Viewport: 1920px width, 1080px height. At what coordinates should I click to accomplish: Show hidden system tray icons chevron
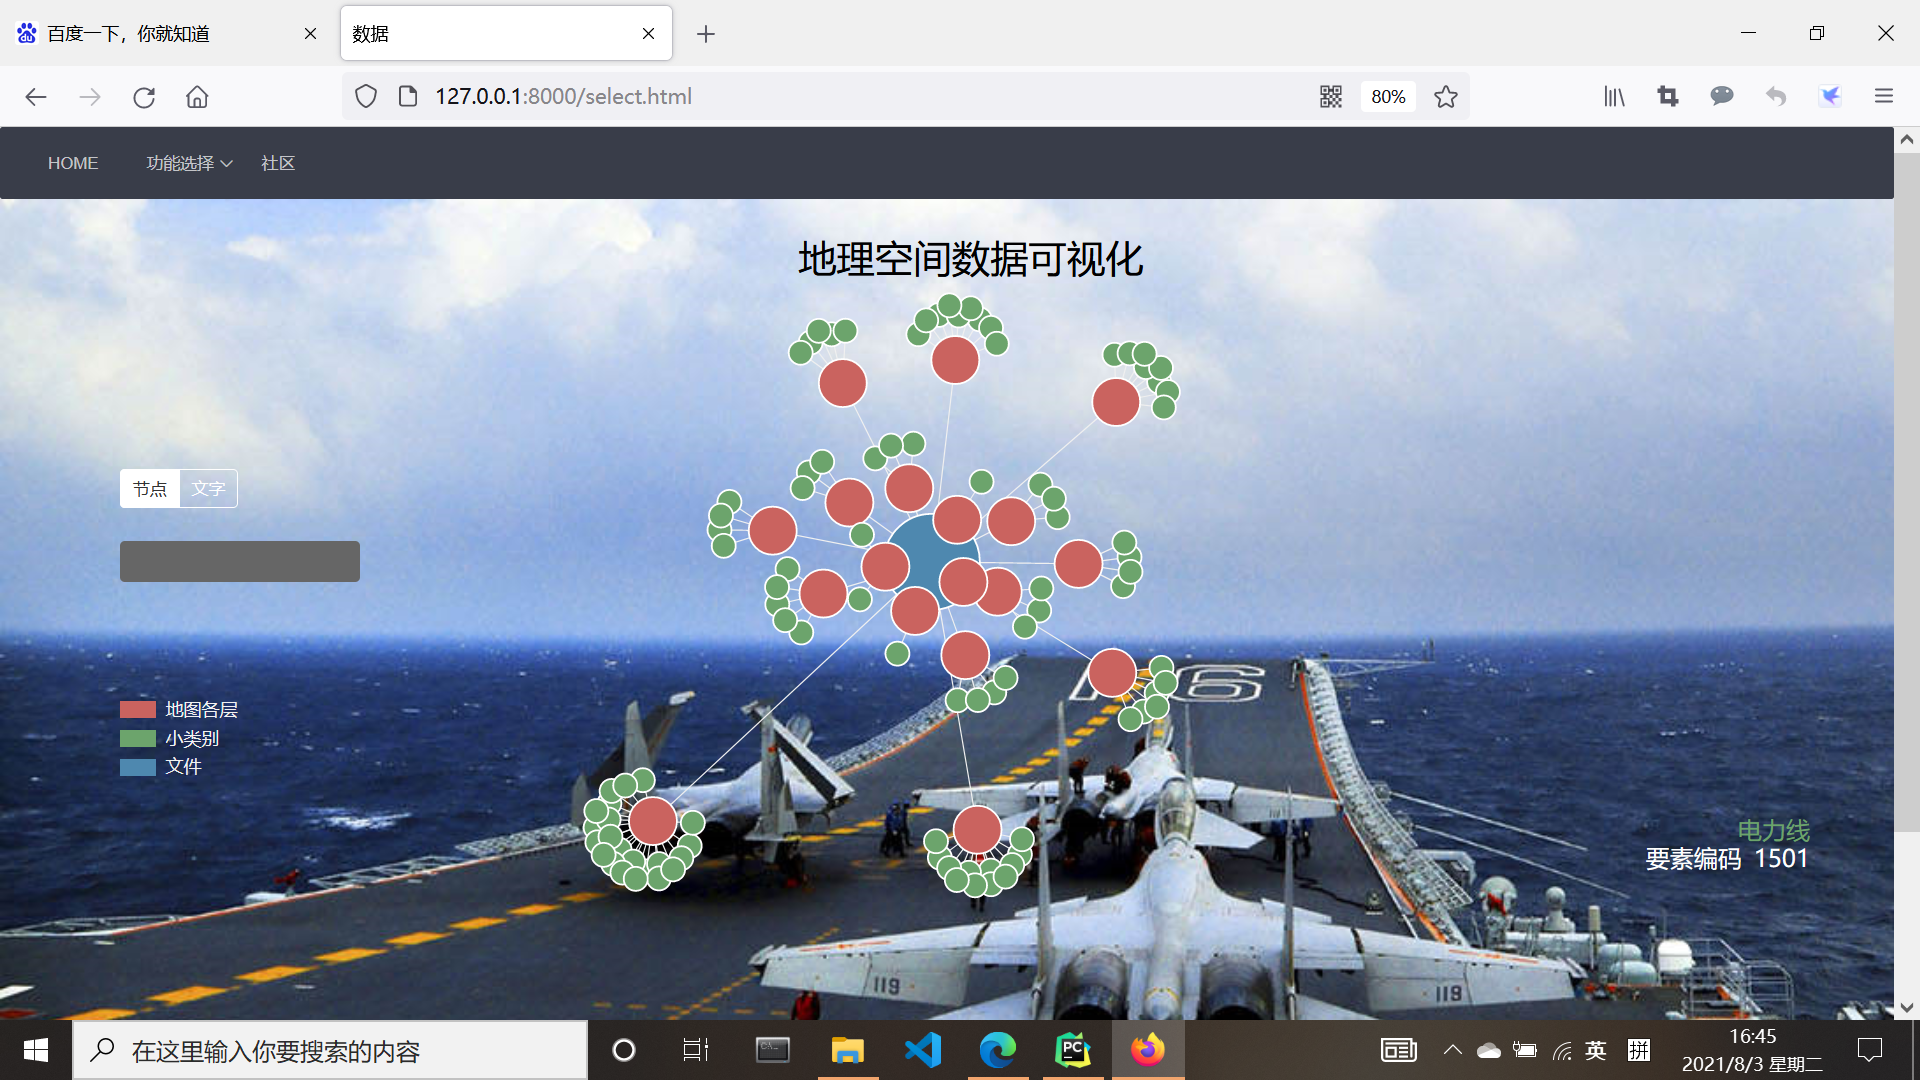[x=1452, y=1050]
